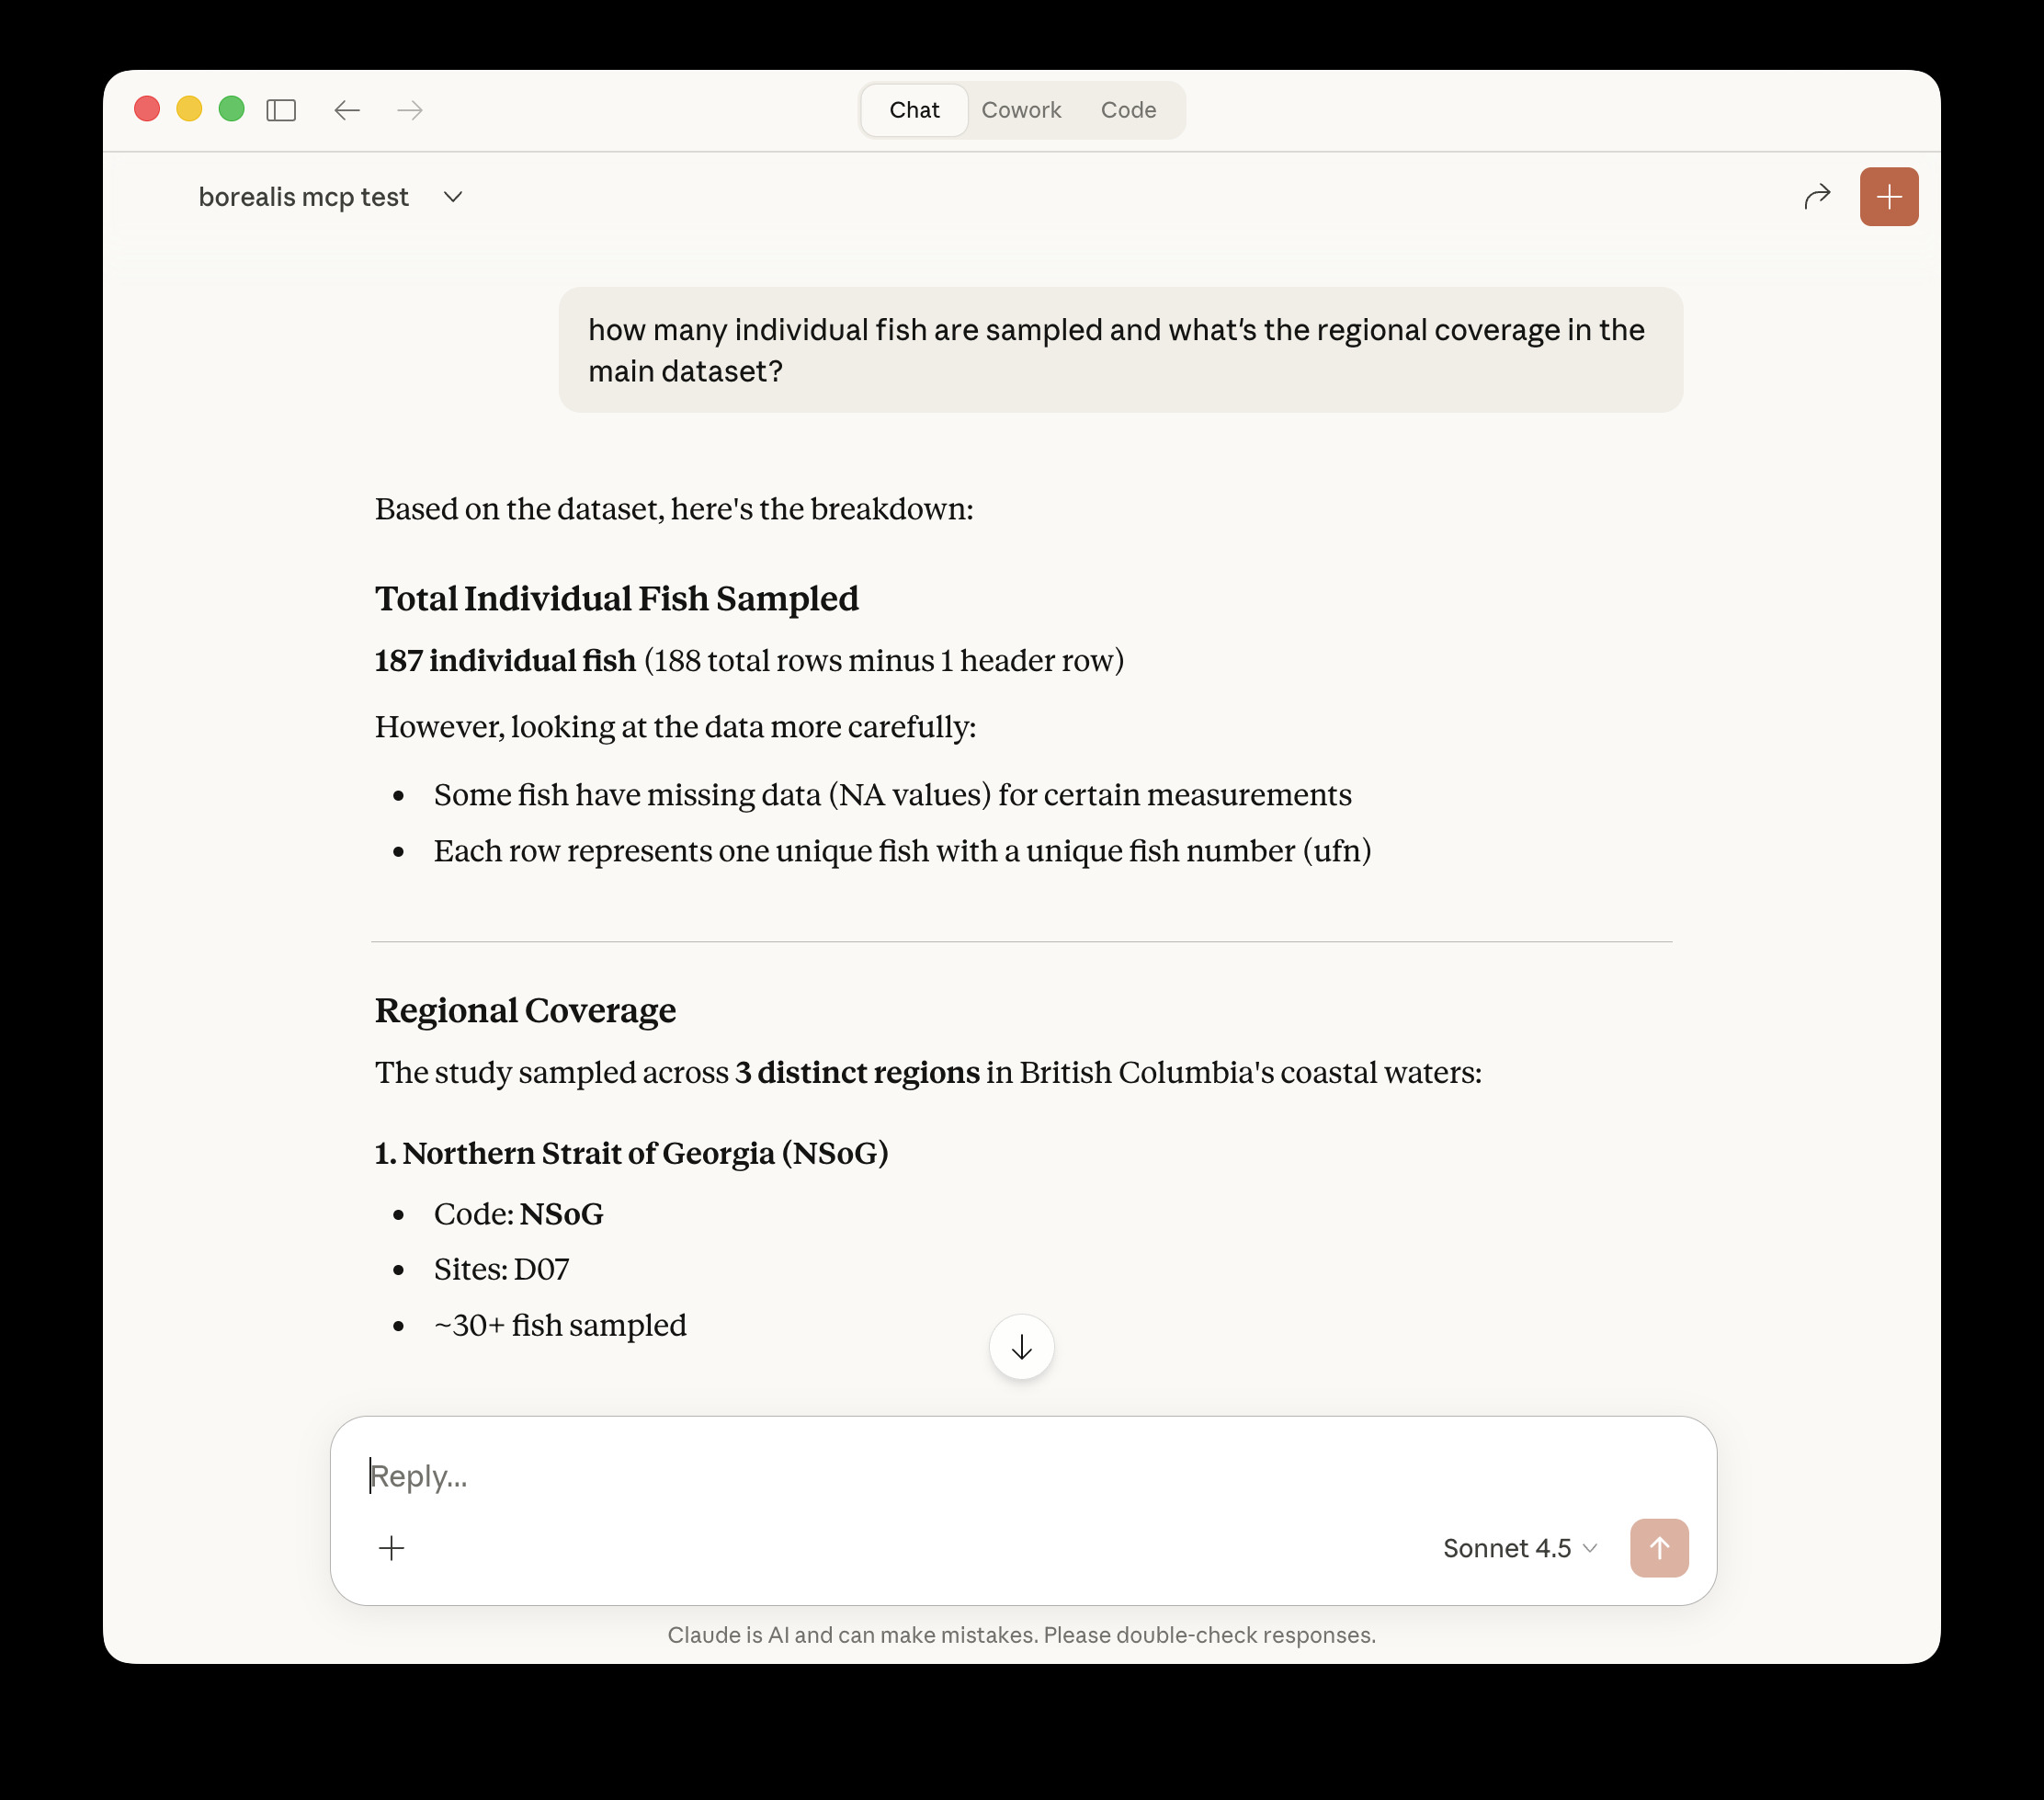Enter full screen mode
This screenshot has height=1800, width=2044.
(231, 108)
